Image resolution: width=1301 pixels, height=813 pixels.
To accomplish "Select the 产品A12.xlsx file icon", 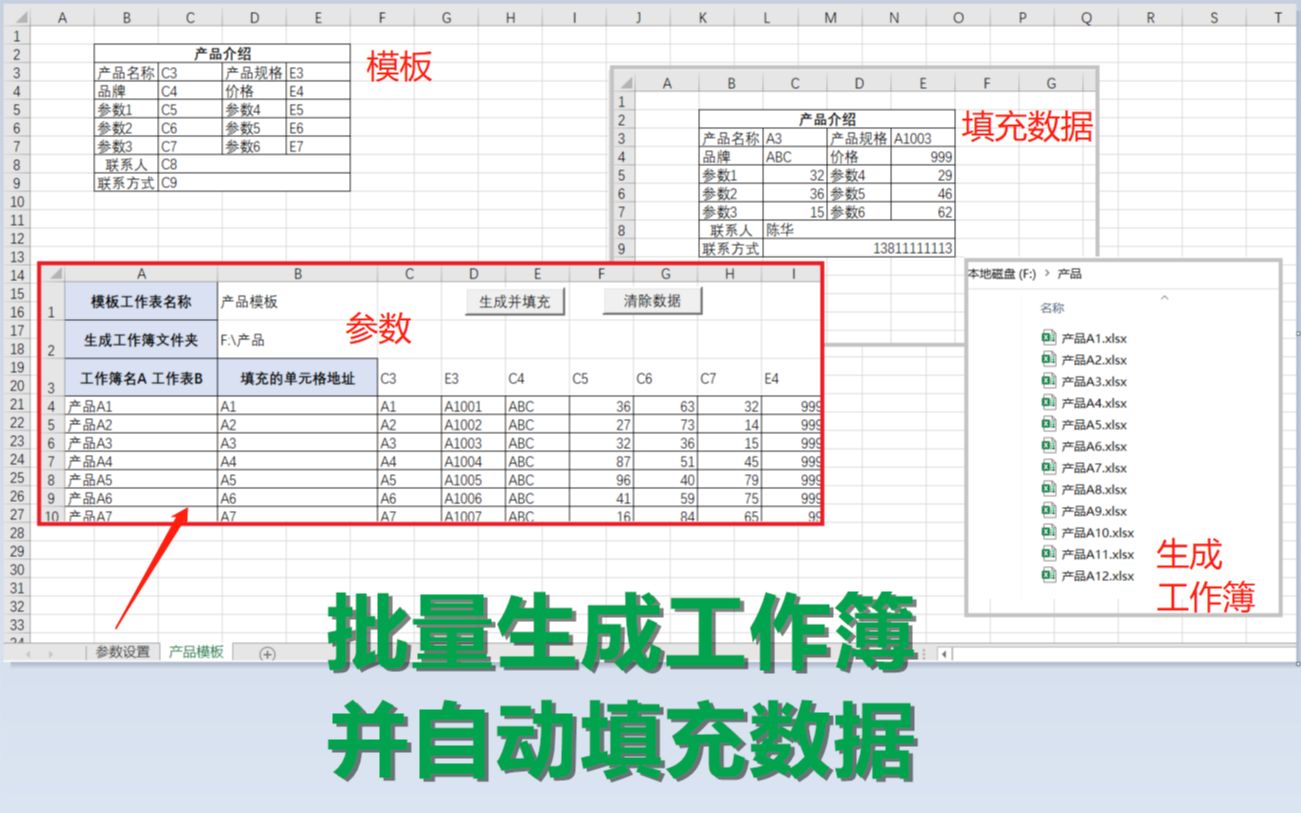I will (1049, 575).
